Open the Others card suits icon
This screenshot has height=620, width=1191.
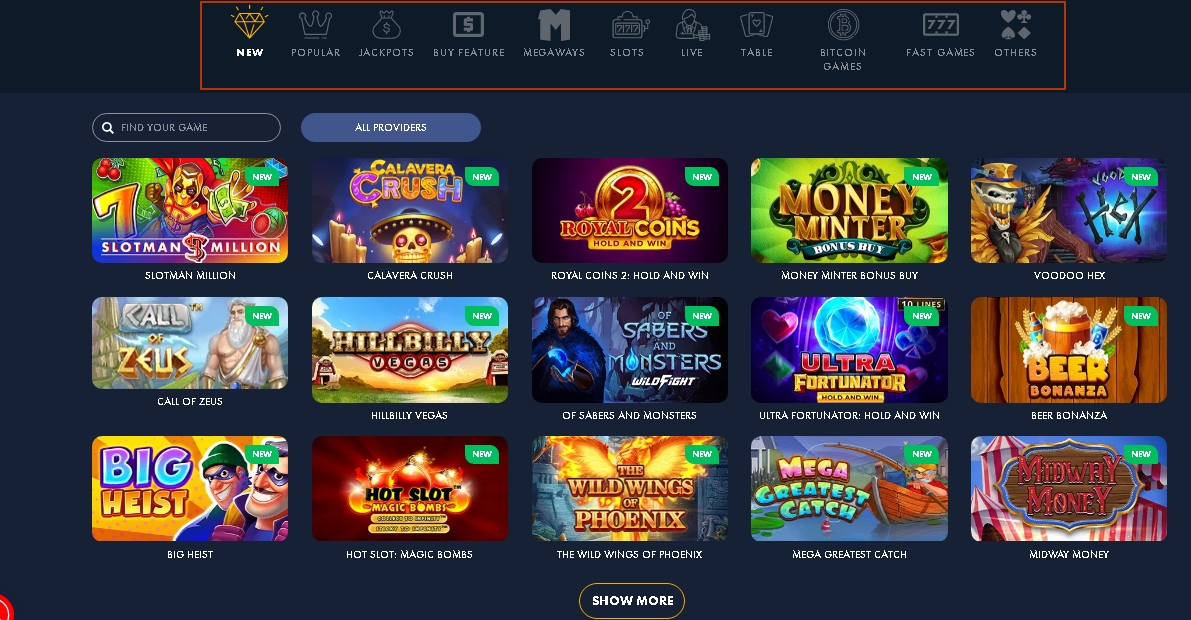[1015, 25]
